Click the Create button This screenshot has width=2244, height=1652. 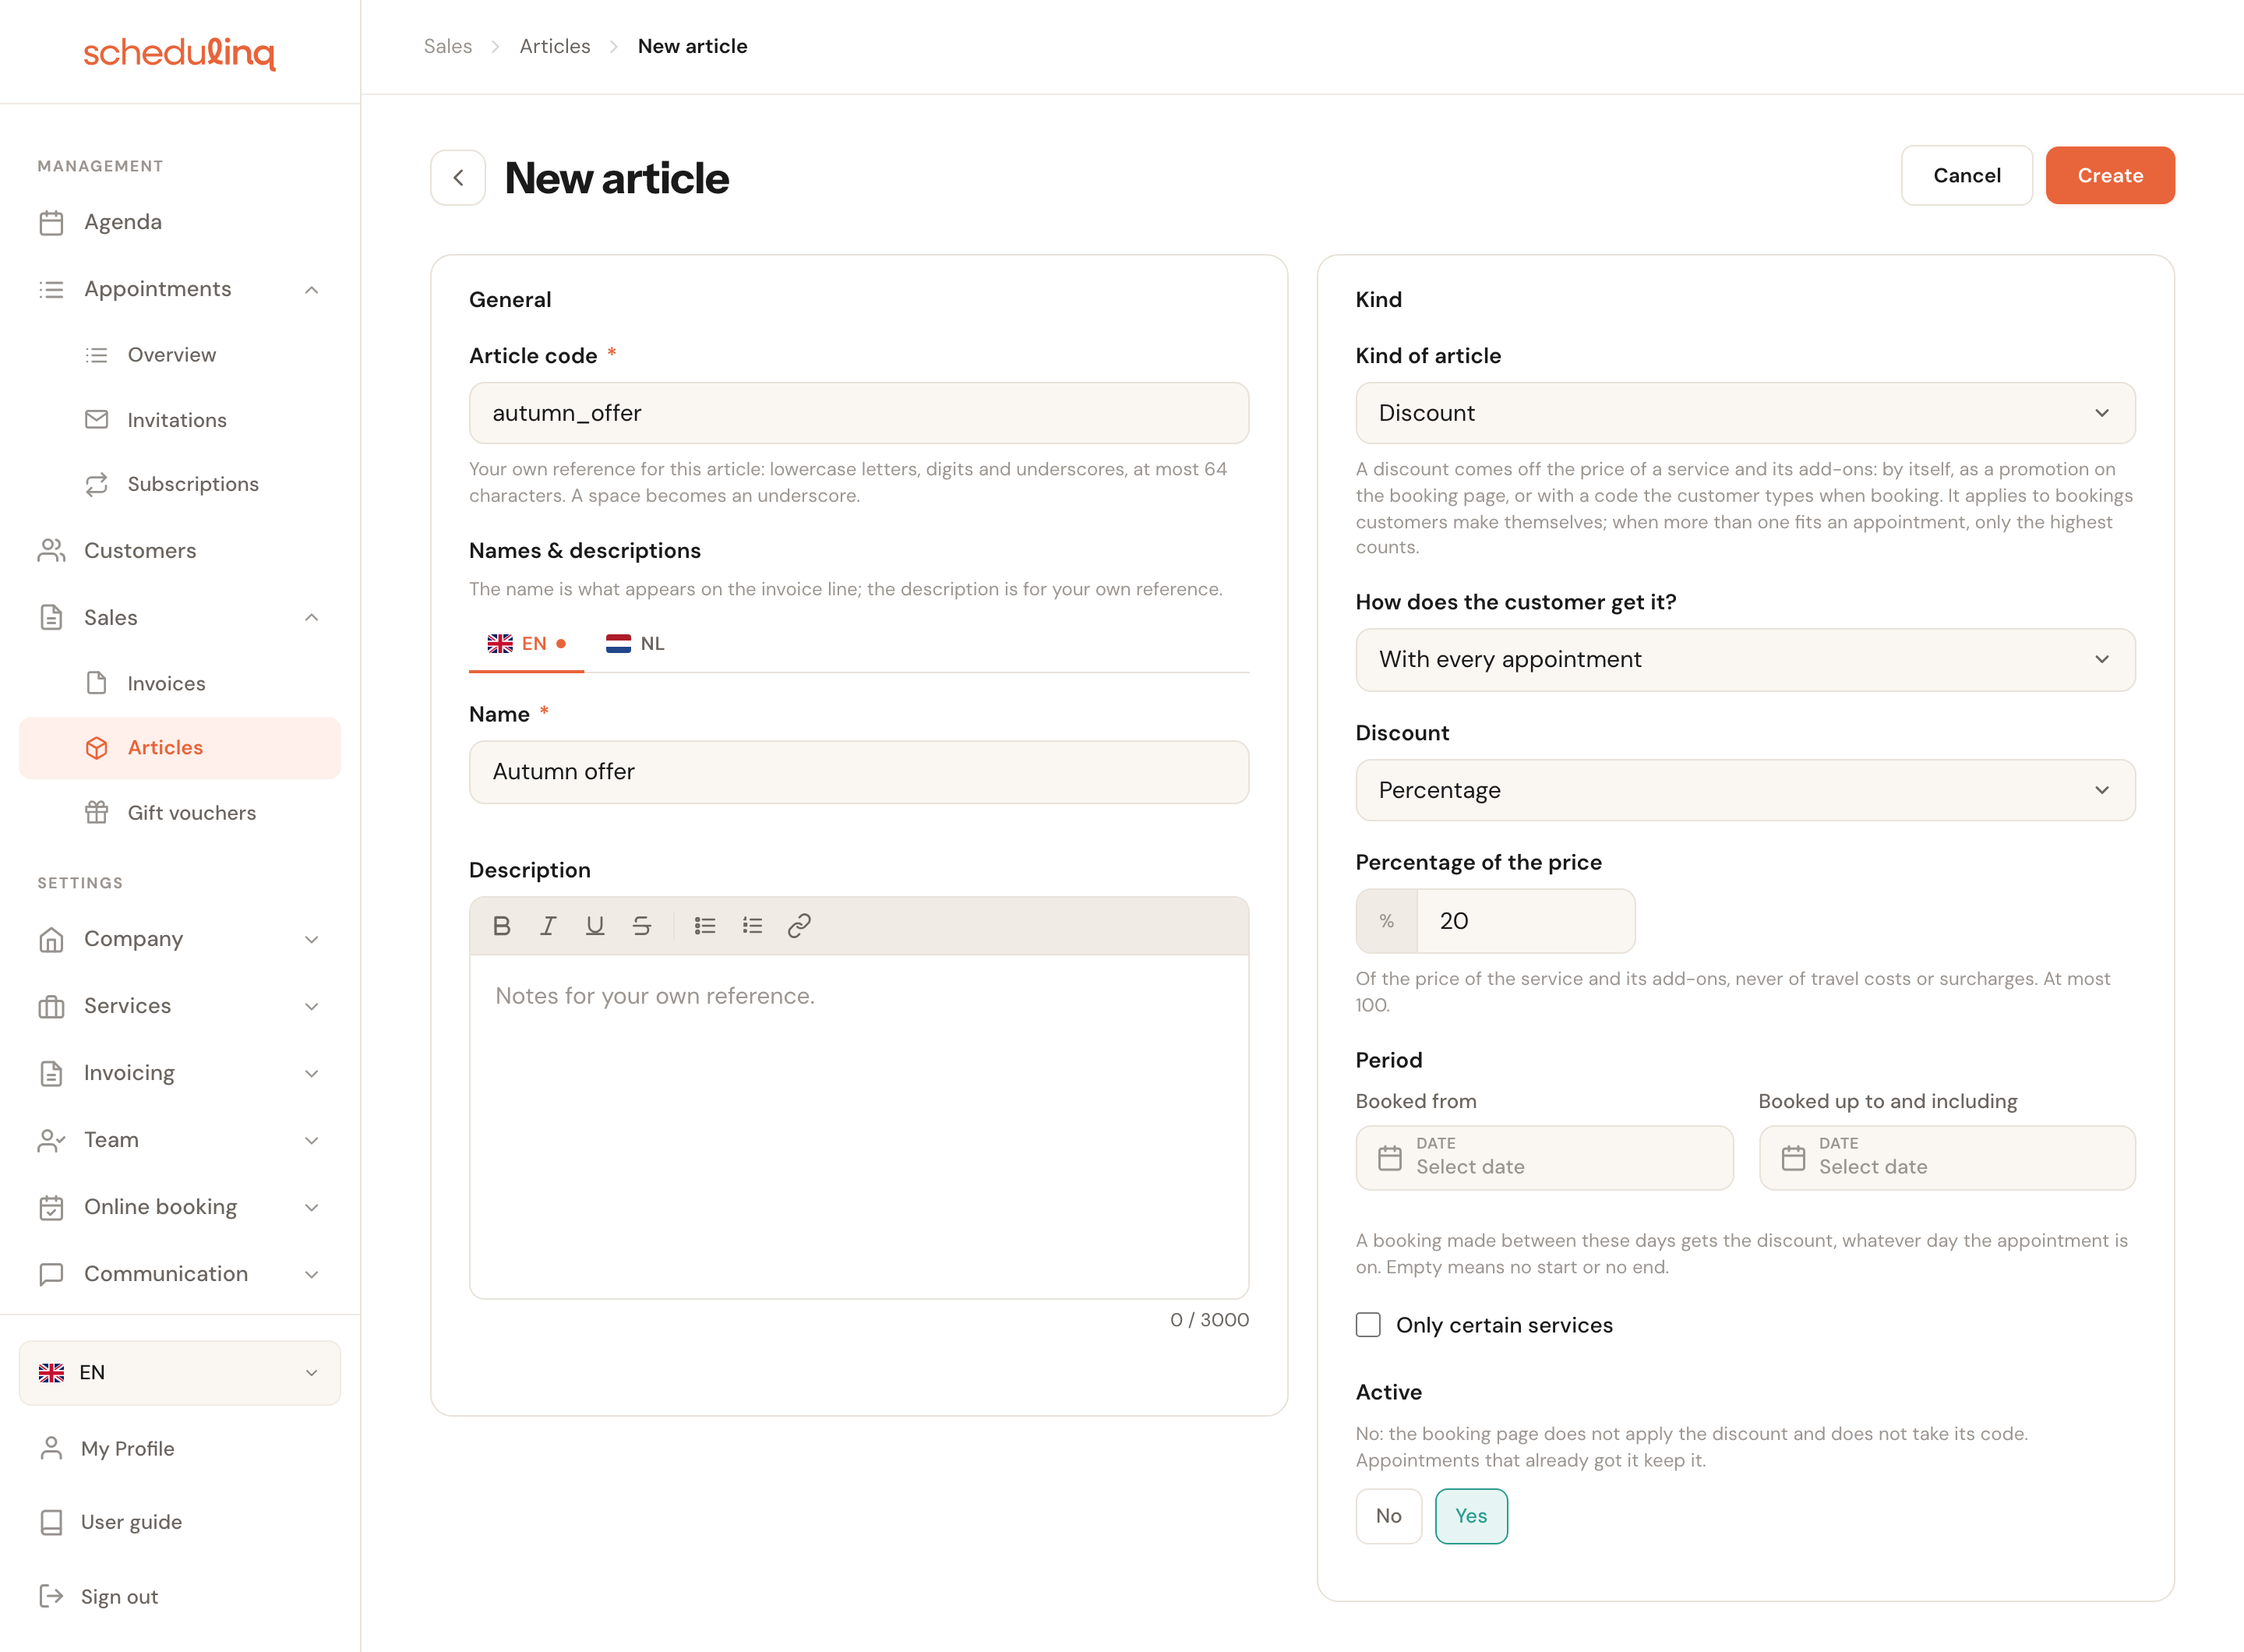click(x=2110, y=176)
